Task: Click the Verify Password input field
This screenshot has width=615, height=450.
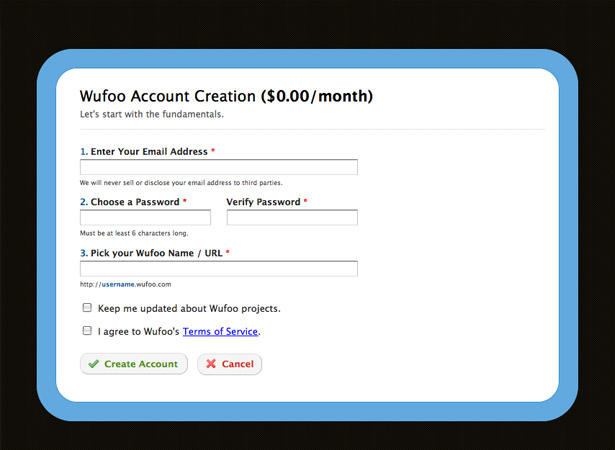Action: pyautogui.click(x=292, y=218)
